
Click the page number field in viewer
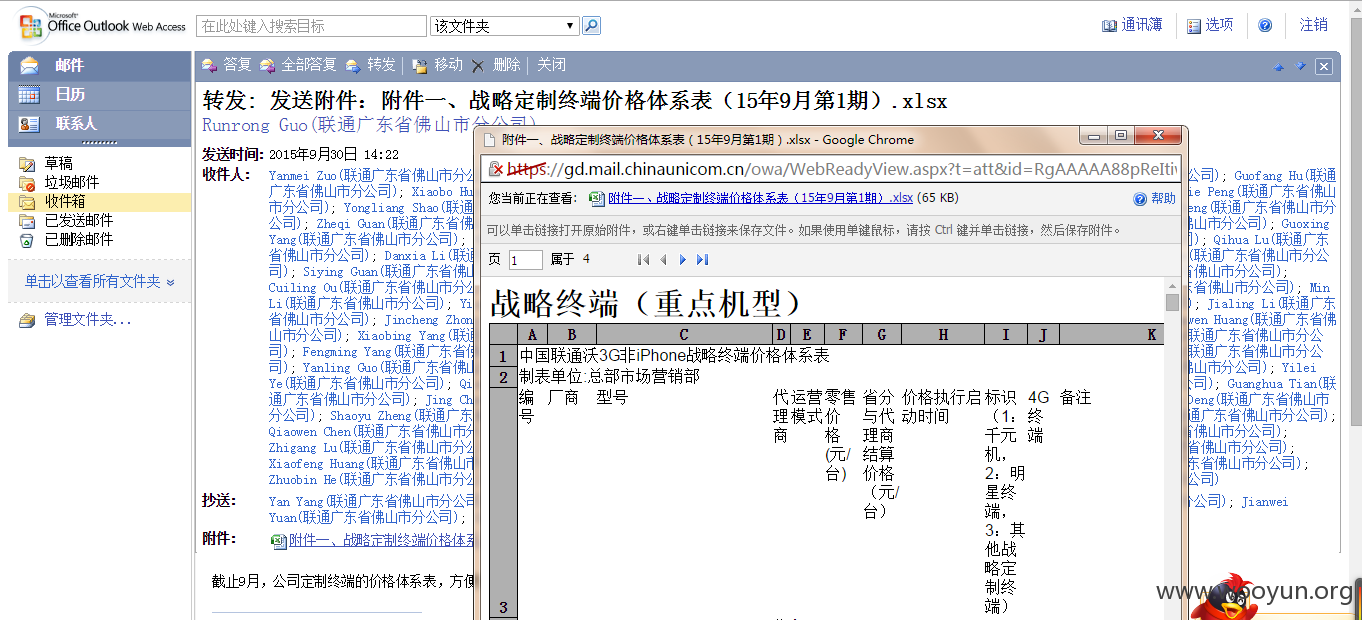click(x=525, y=260)
